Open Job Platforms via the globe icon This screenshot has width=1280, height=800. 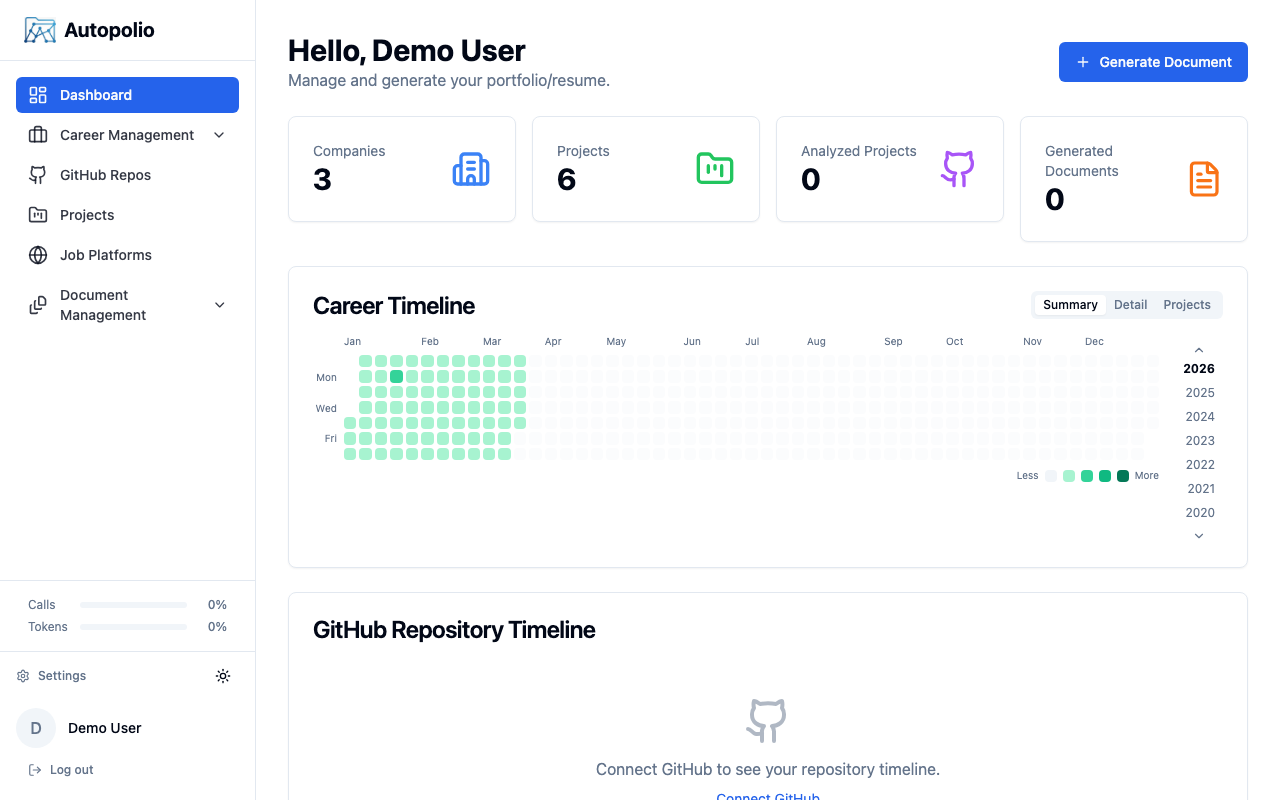37,254
